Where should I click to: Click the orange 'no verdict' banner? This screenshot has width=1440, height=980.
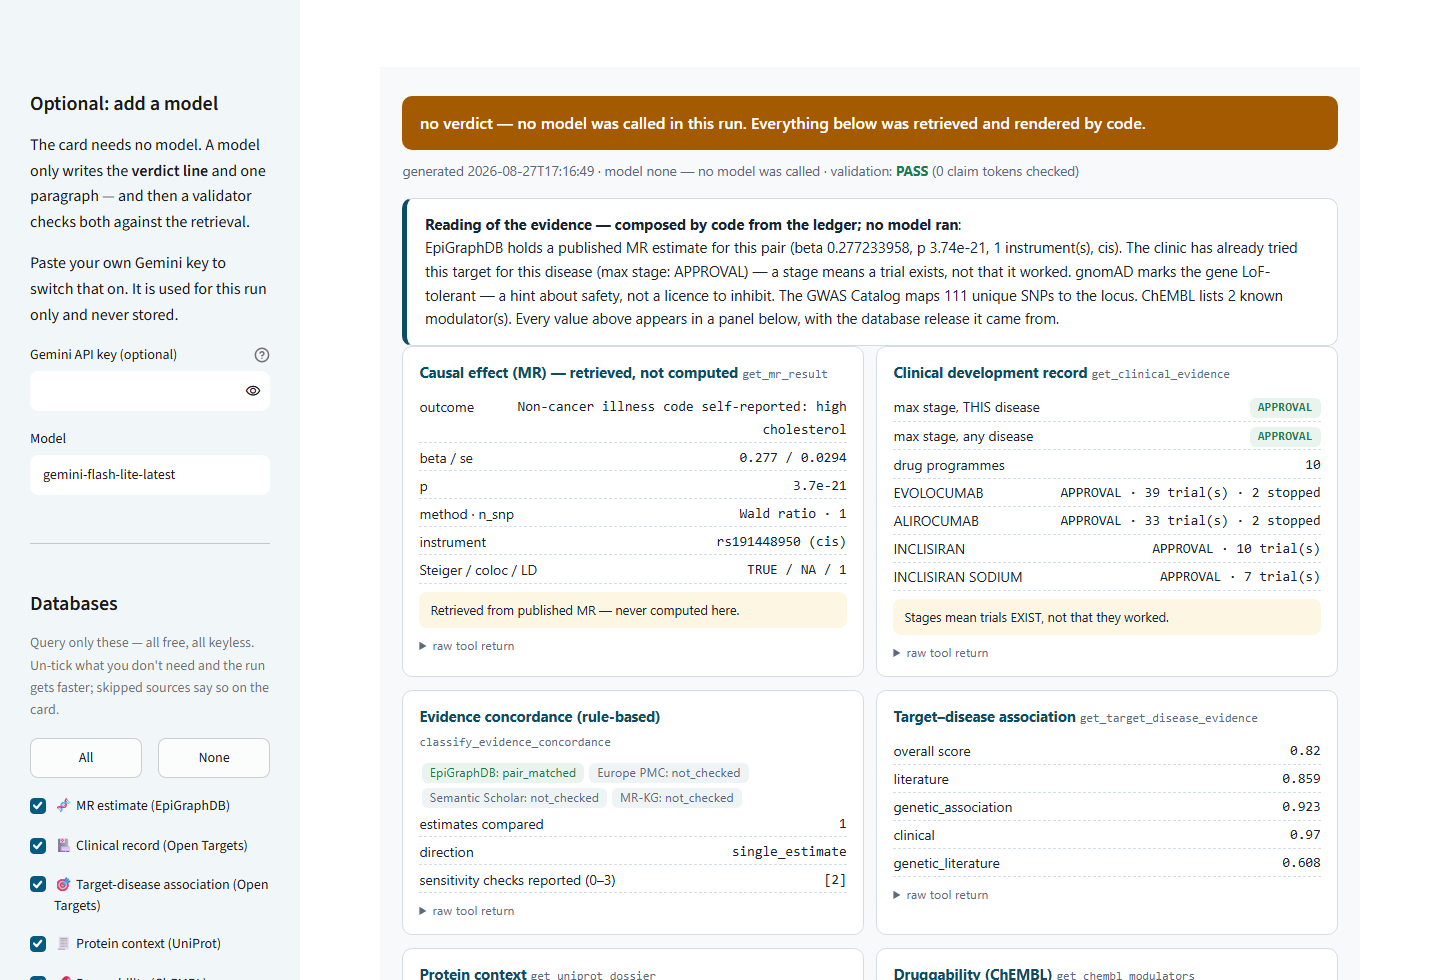(x=870, y=123)
